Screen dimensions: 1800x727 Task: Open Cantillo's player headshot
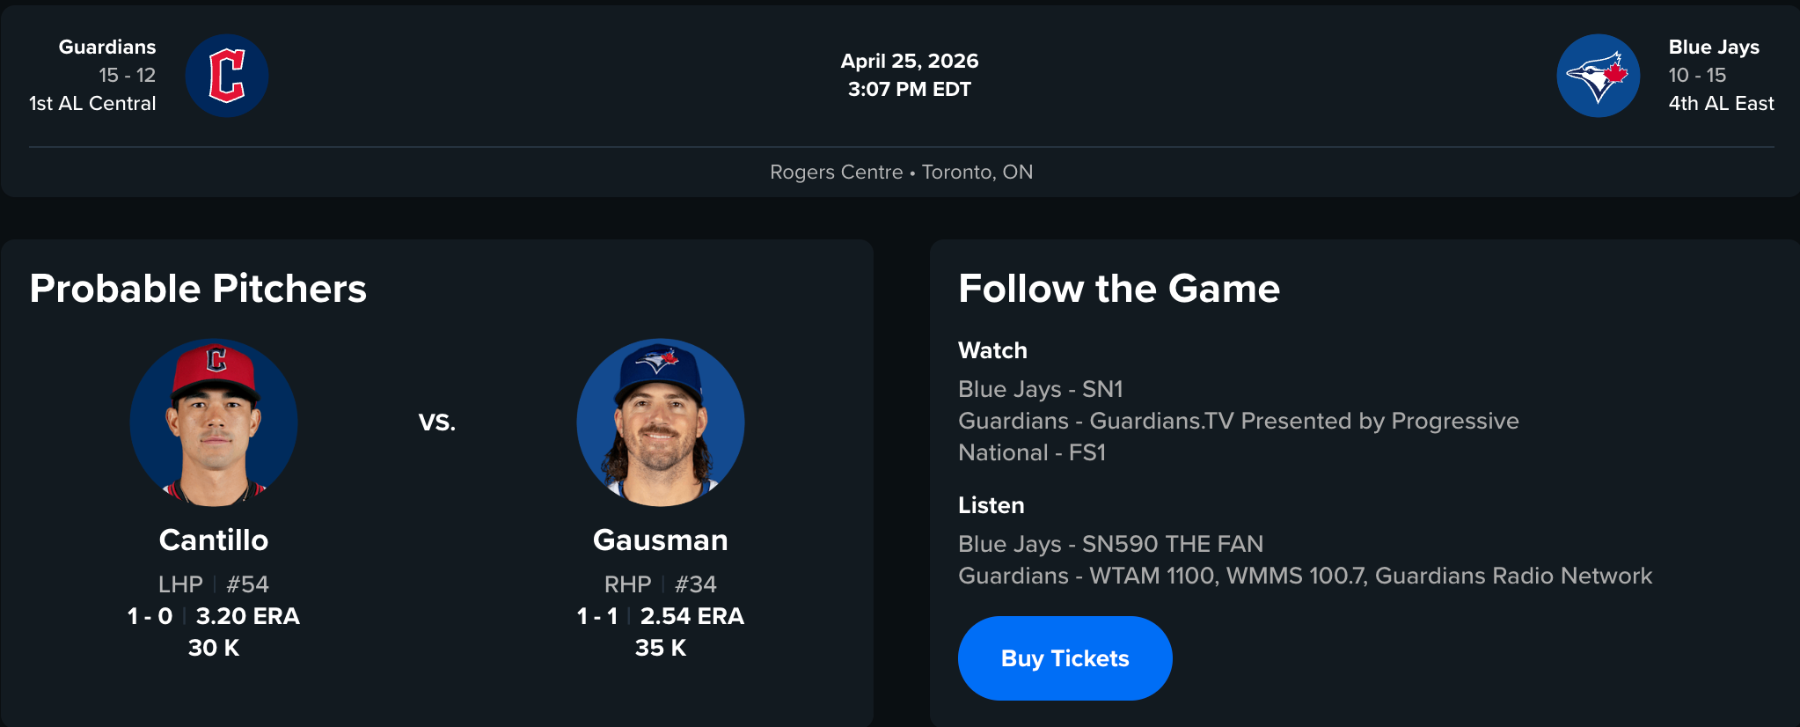[214, 422]
